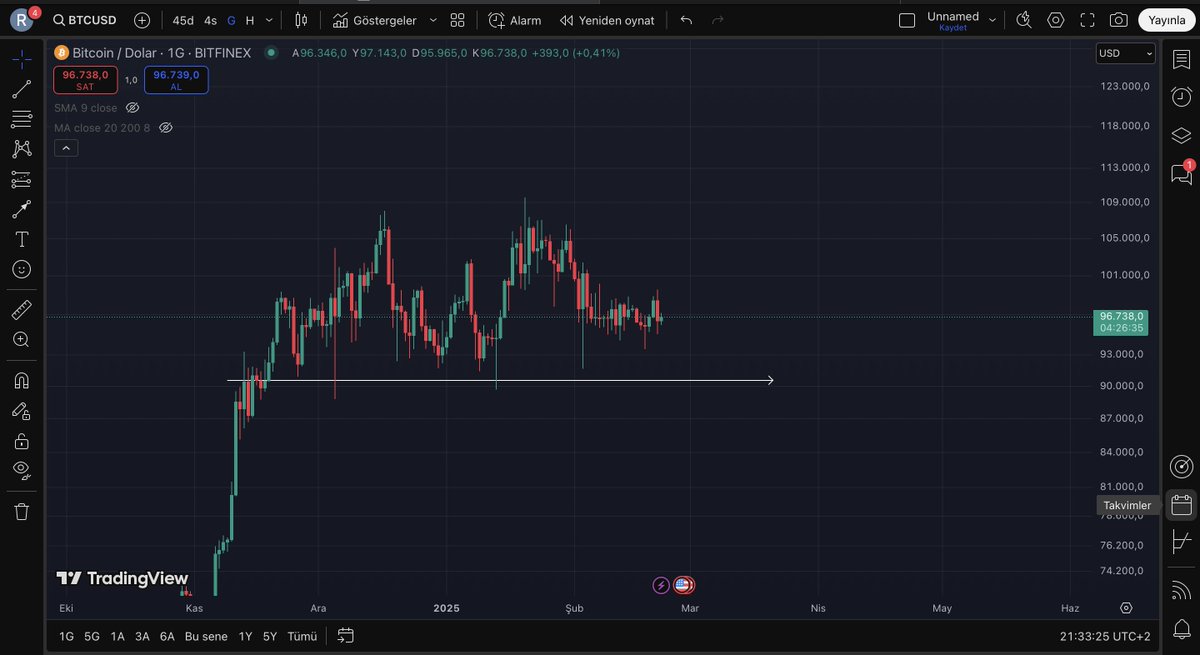Open the chat panel with unread badge
This screenshot has width=1200, height=655.
coord(1181,173)
